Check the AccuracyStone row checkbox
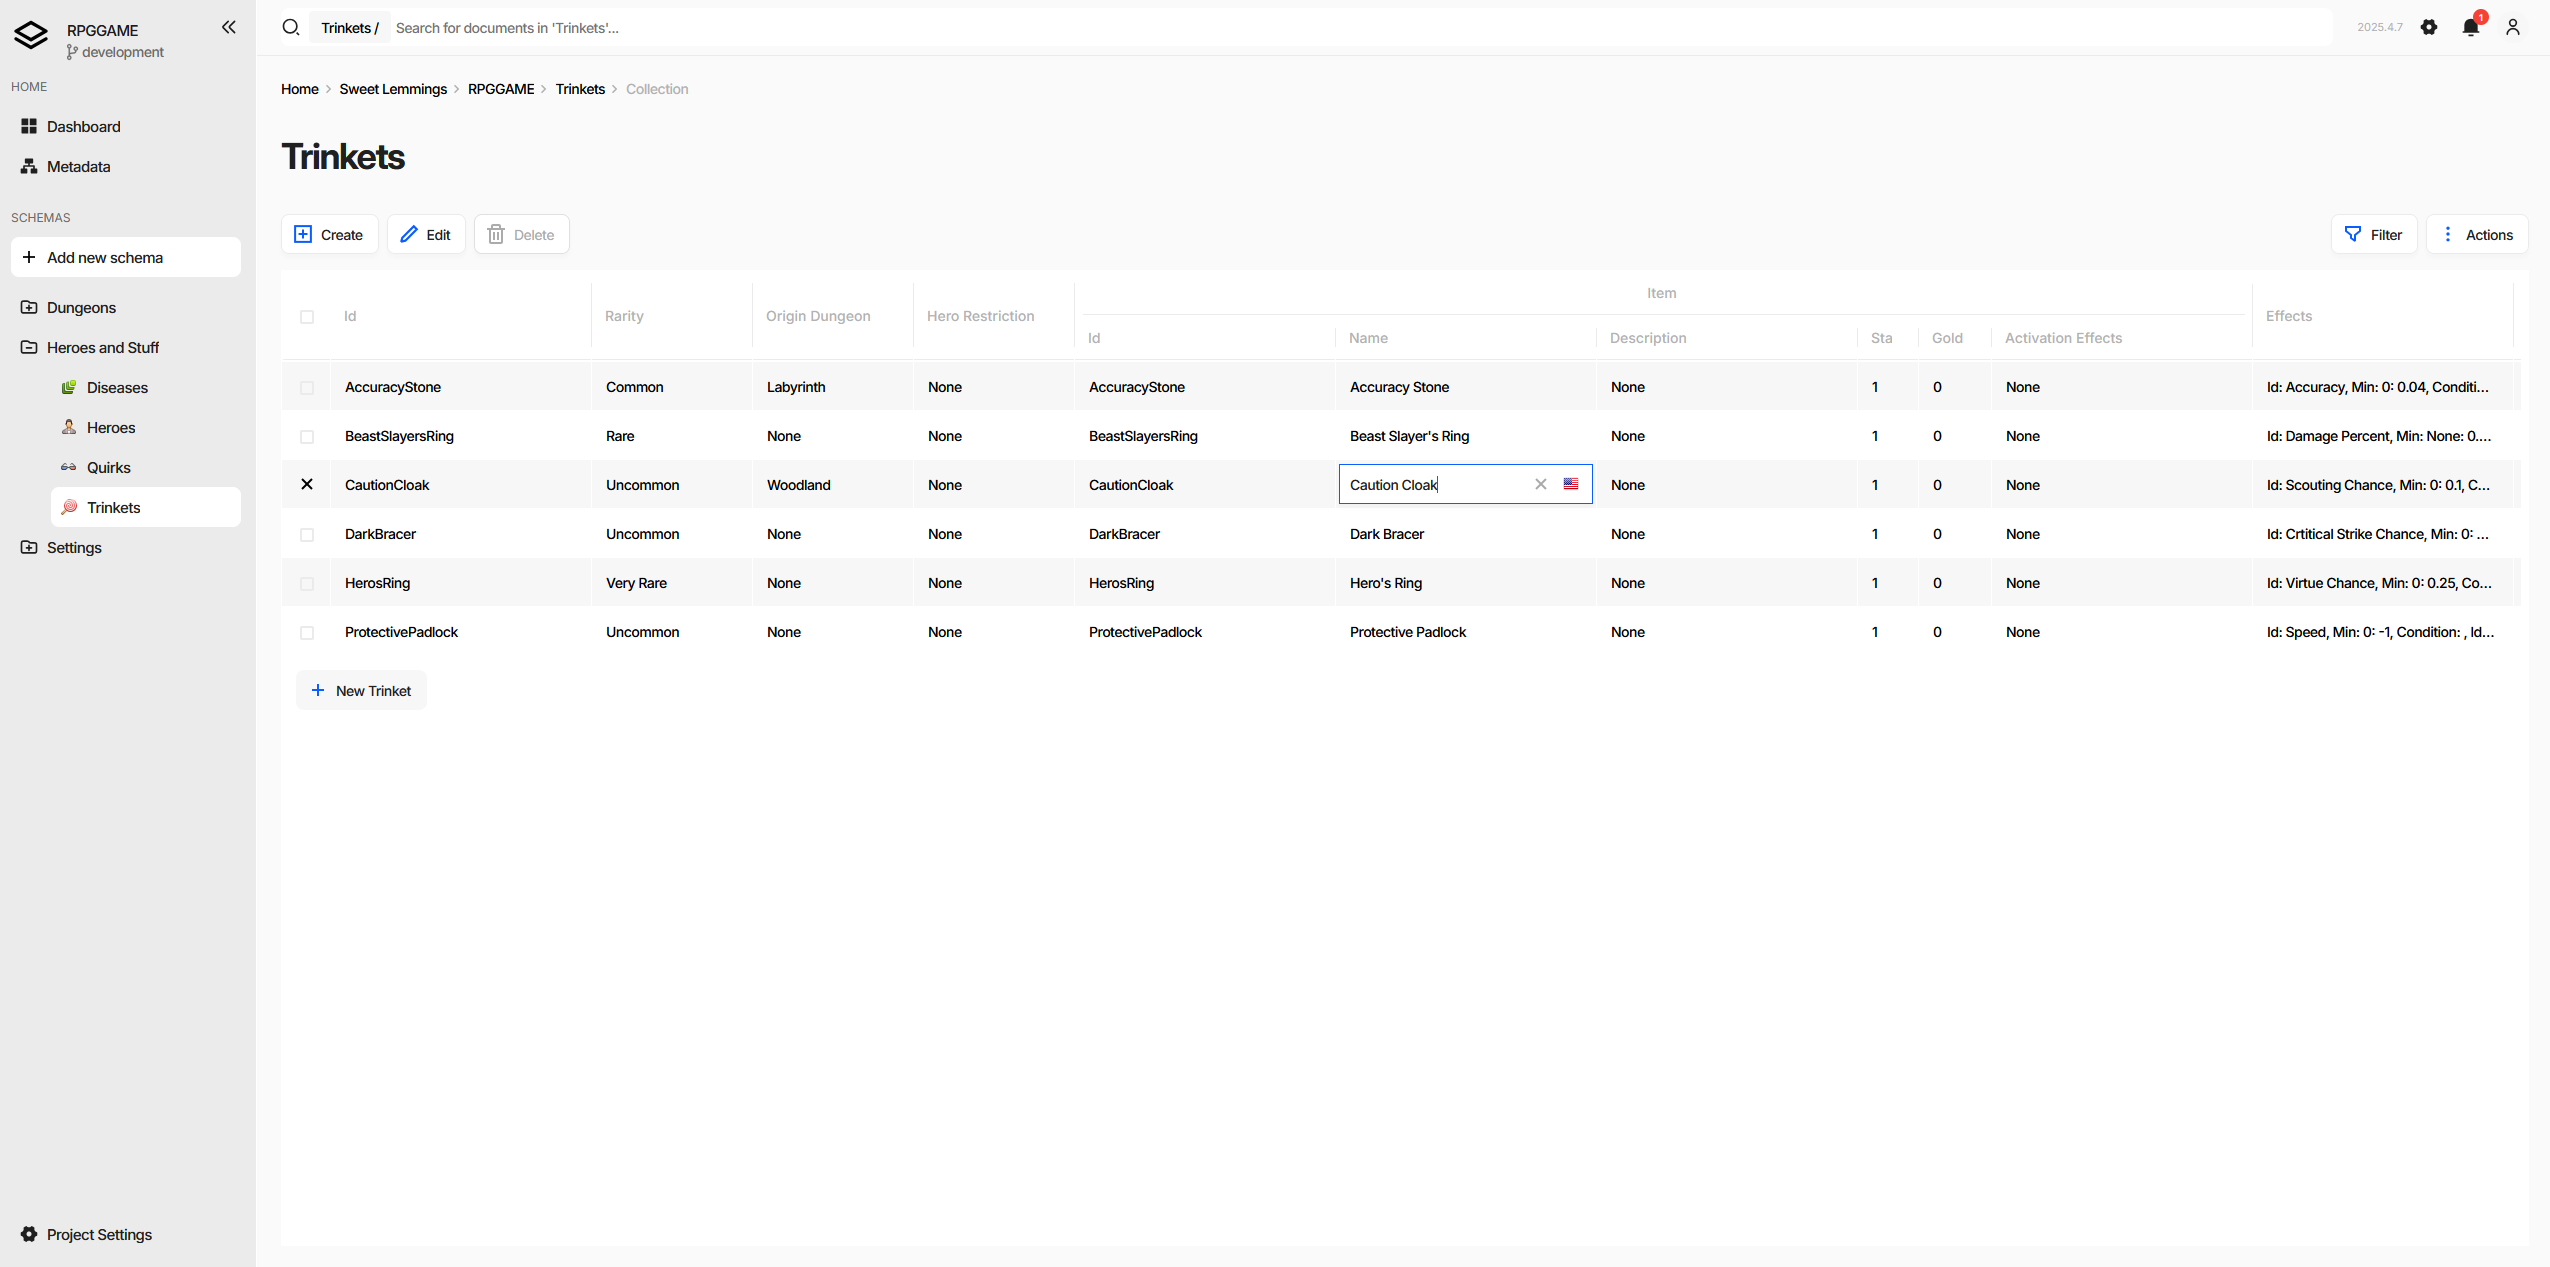Viewport: 2550px width, 1267px height. (x=307, y=387)
